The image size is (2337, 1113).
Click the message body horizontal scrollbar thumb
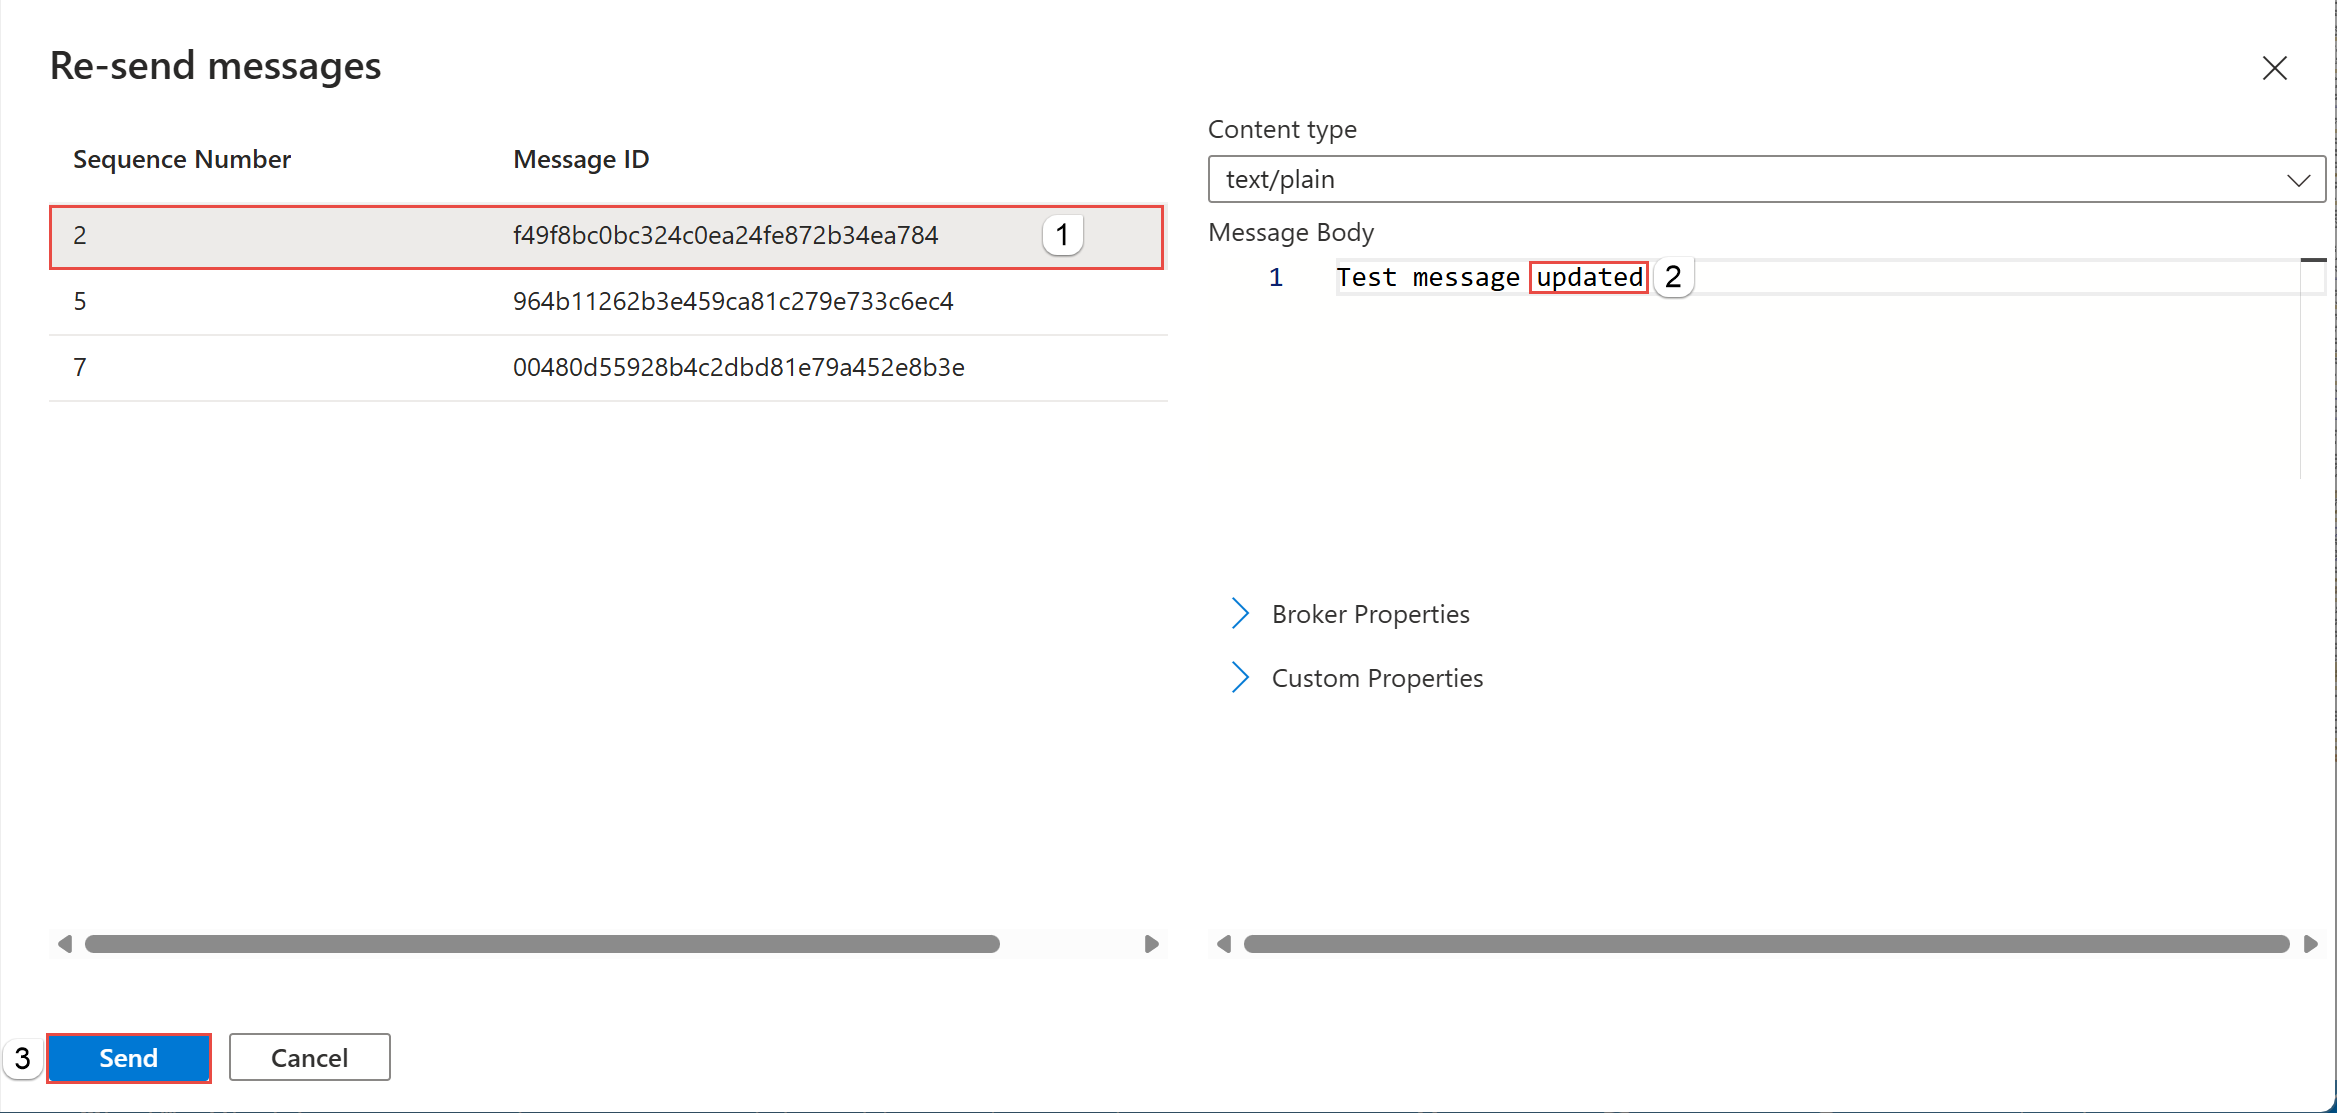(x=1766, y=943)
